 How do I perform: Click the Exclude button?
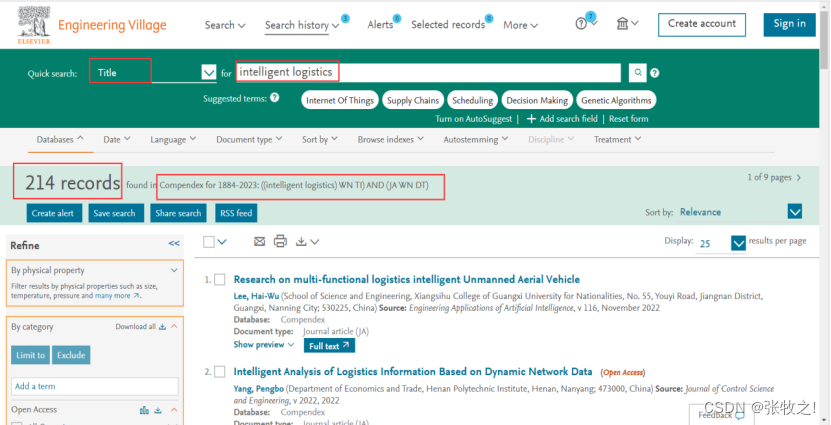pyautogui.click(x=71, y=355)
